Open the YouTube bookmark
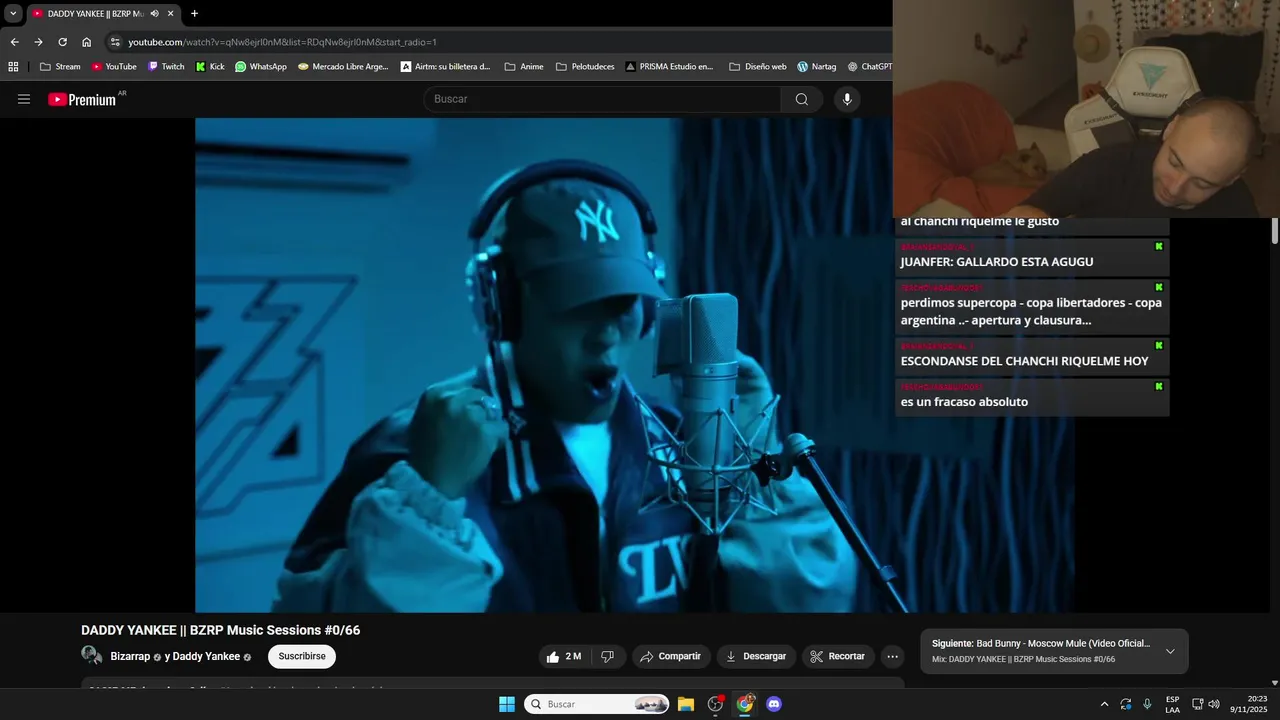Viewport: 1280px width, 720px height. pyautogui.click(x=113, y=67)
